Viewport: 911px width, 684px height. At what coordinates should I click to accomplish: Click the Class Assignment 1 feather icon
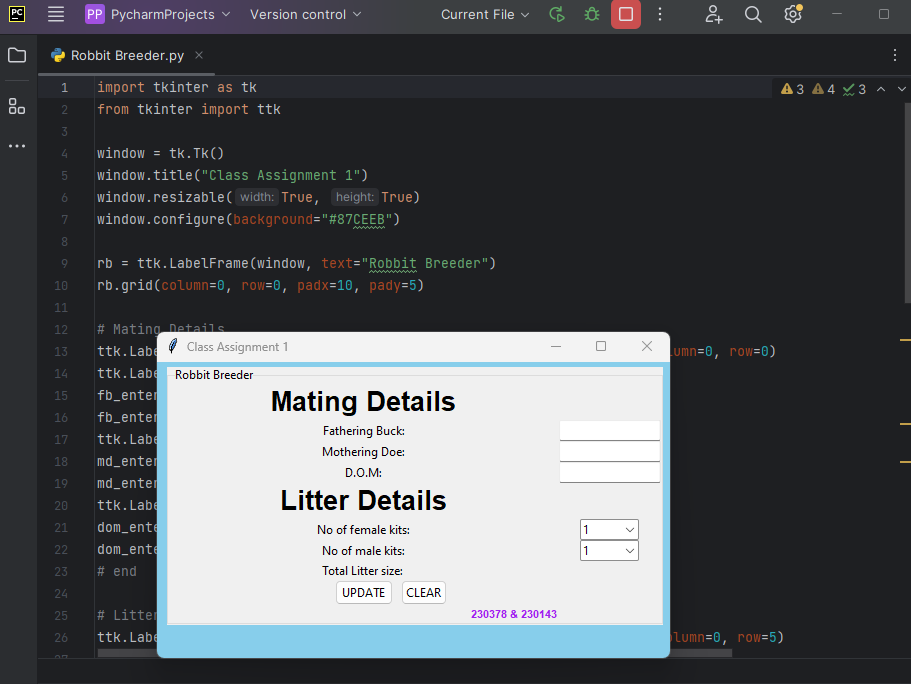tap(173, 346)
